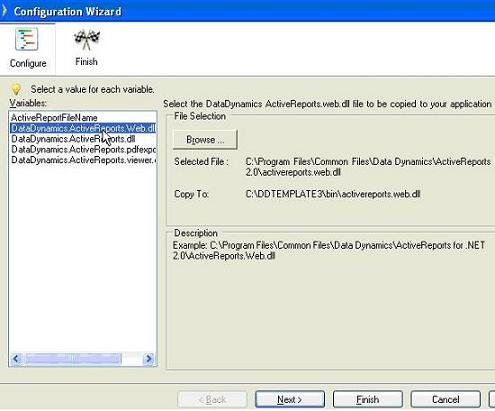
Task: Click the disabled Back button
Action: [212, 399]
